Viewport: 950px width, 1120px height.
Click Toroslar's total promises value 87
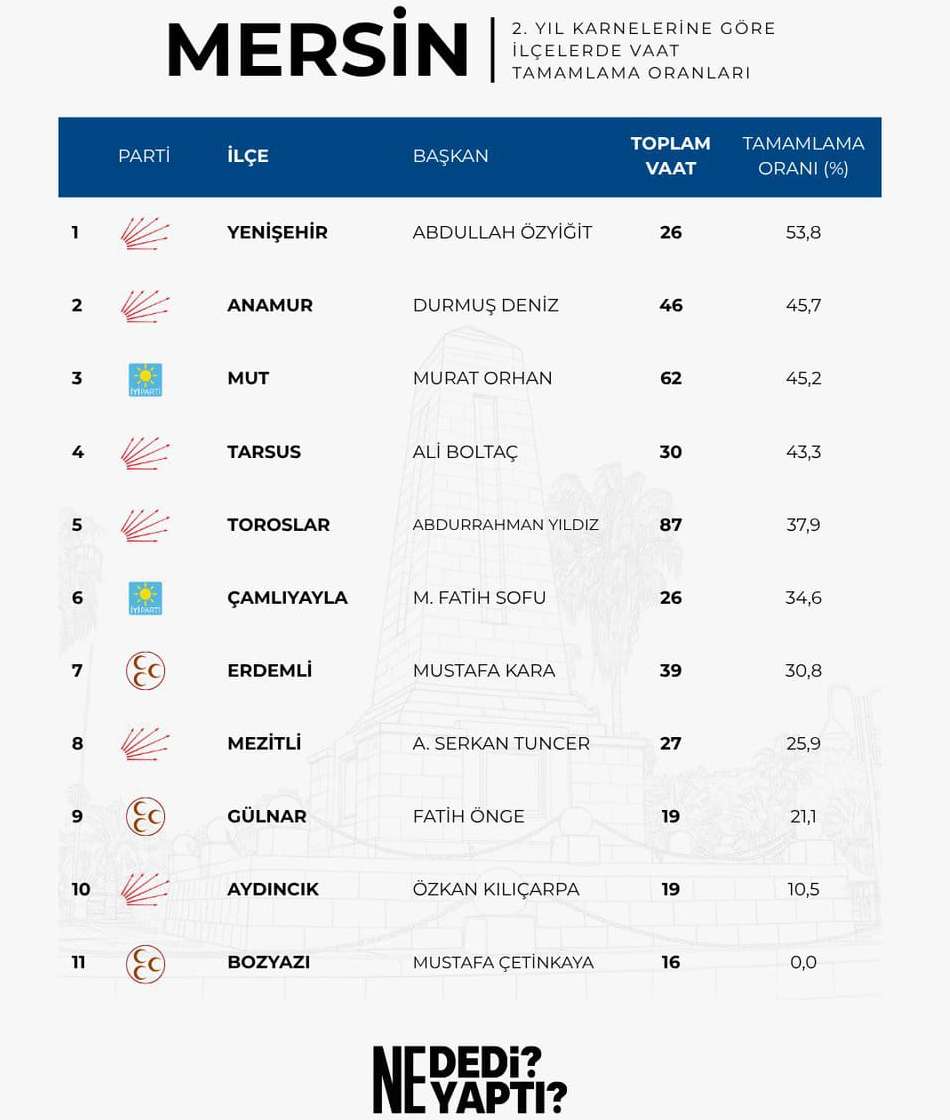pyautogui.click(x=671, y=525)
